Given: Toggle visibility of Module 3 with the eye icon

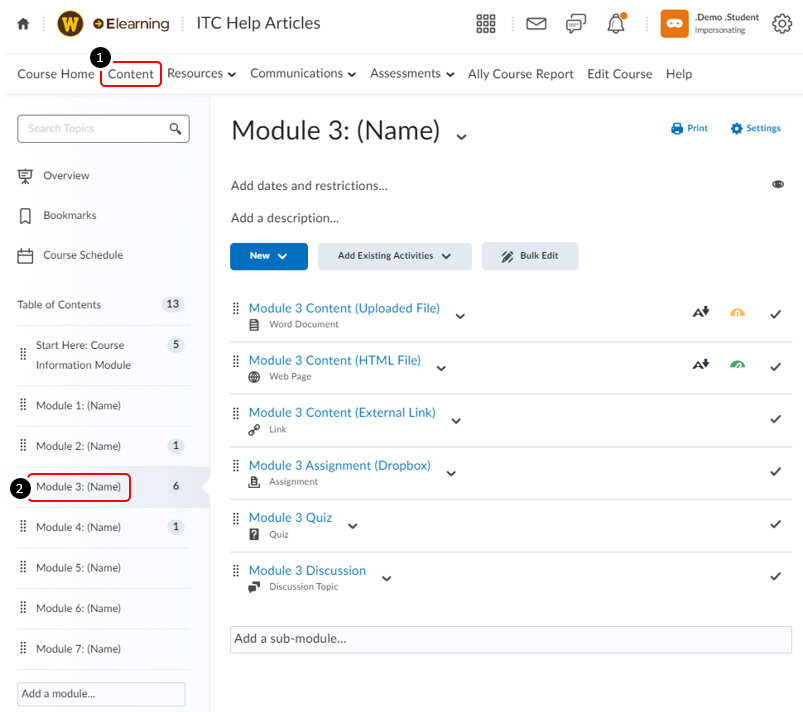Looking at the screenshot, I should [x=778, y=184].
